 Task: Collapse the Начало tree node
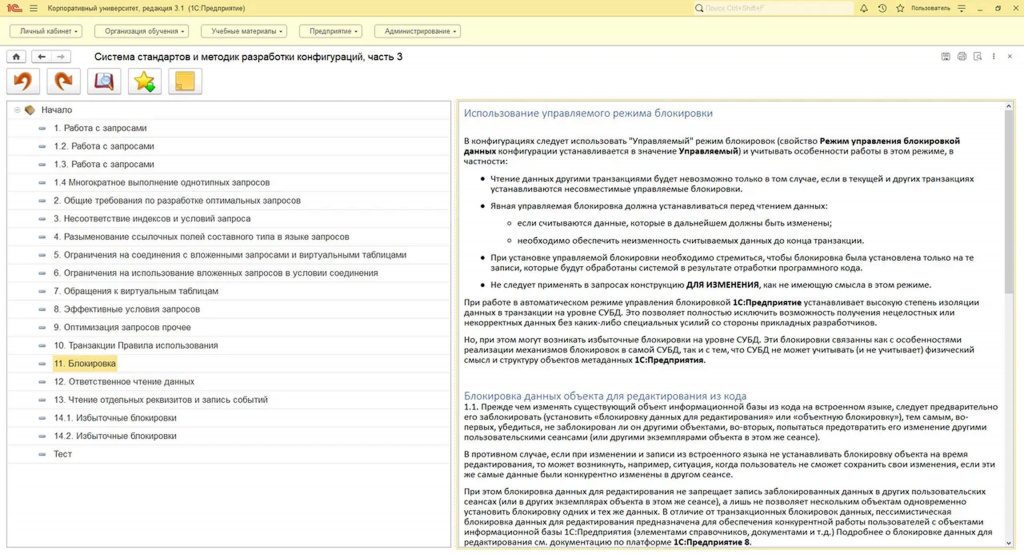[x=17, y=110]
